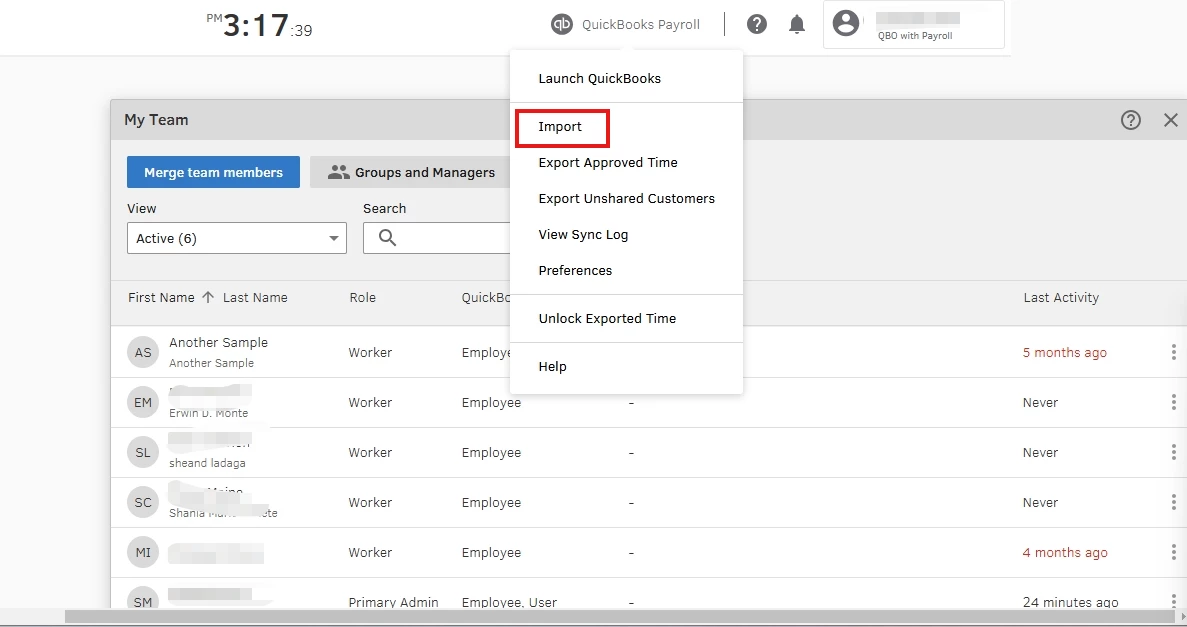This screenshot has width=1187, height=627.
Task: Click the user account avatar icon
Action: [x=846, y=23]
